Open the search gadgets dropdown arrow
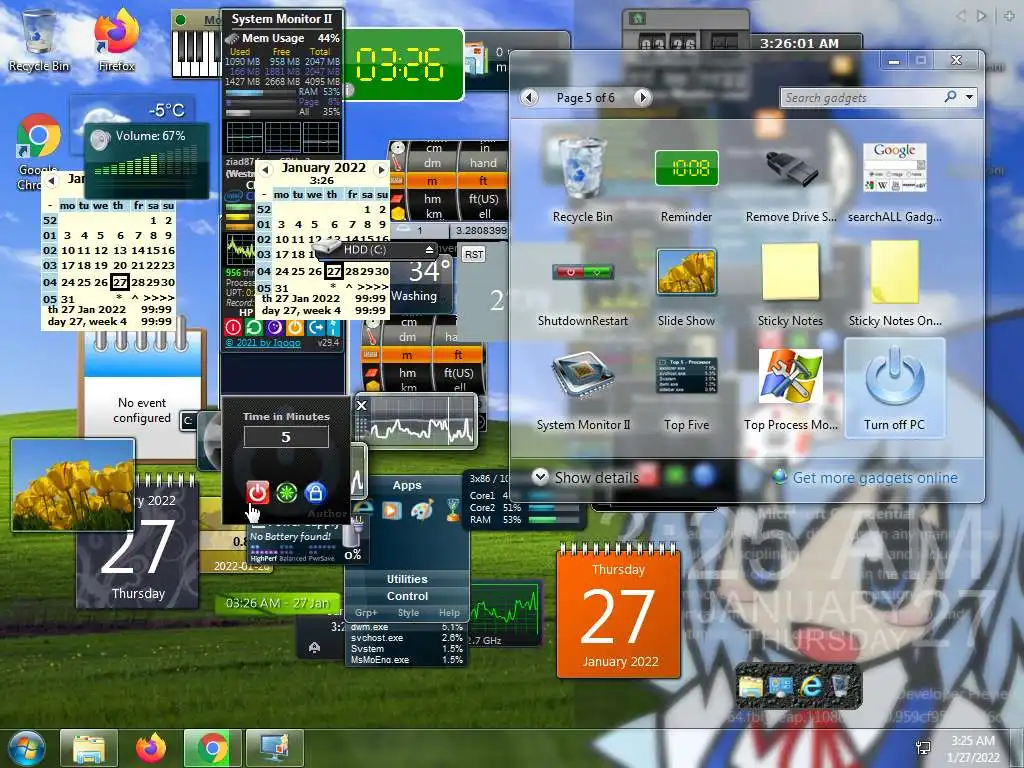The width and height of the screenshot is (1024, 768). (970, 97)
